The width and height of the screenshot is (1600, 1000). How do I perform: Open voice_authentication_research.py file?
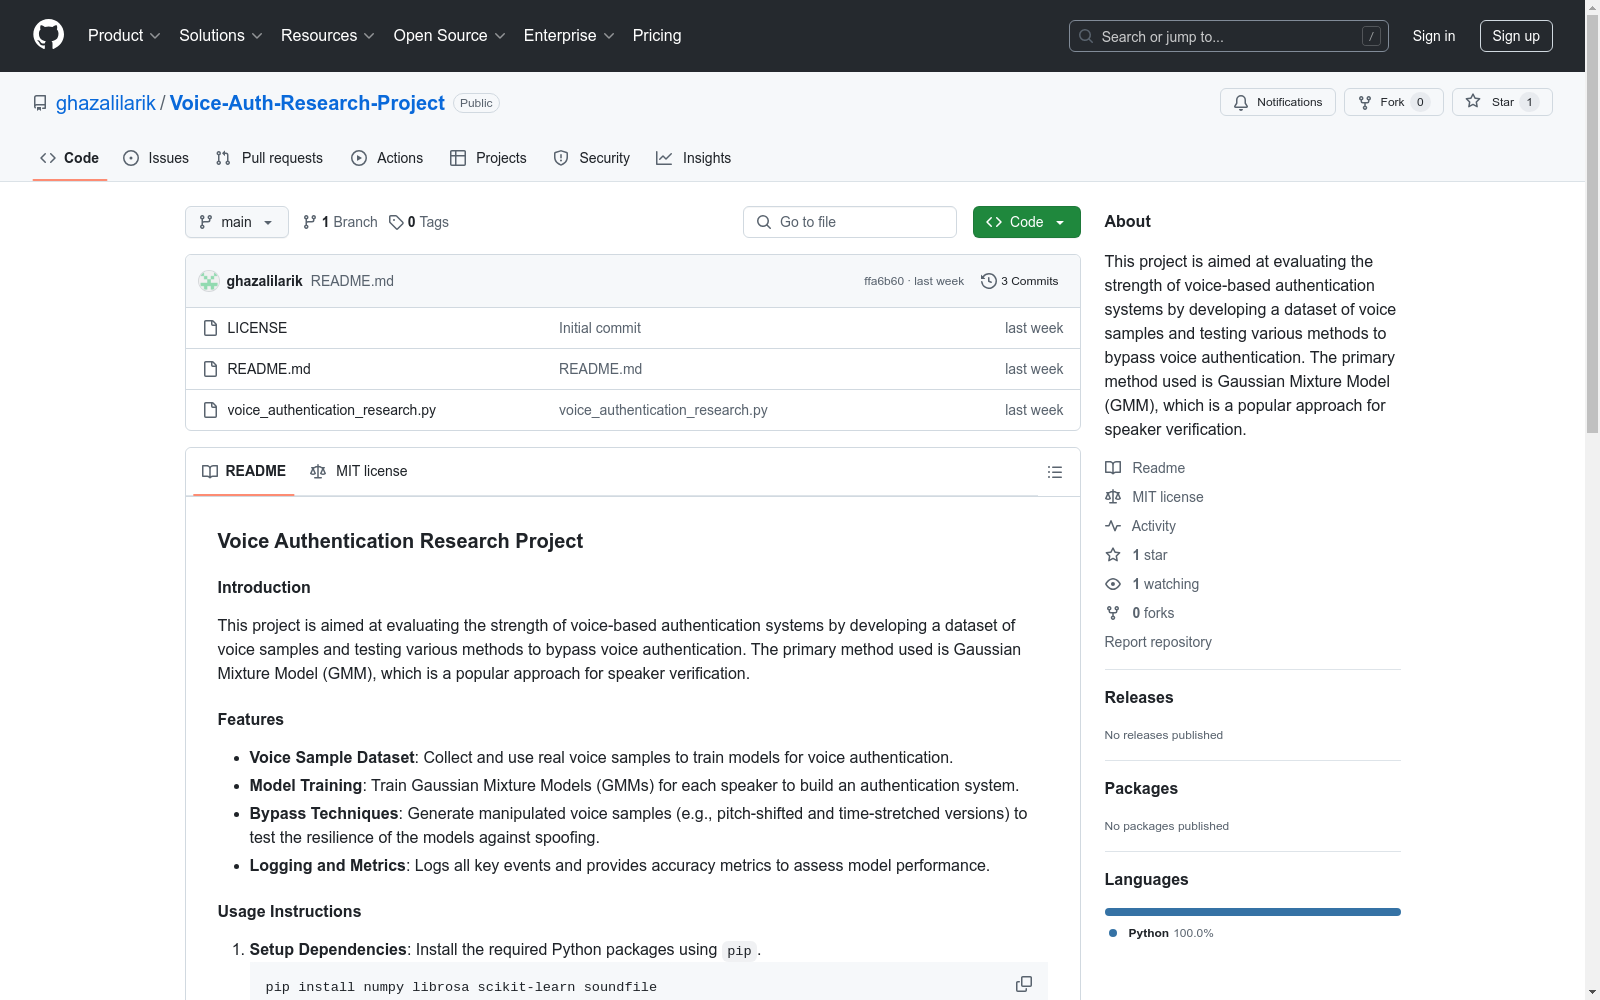pyautogui.click(x=331, y=410)
